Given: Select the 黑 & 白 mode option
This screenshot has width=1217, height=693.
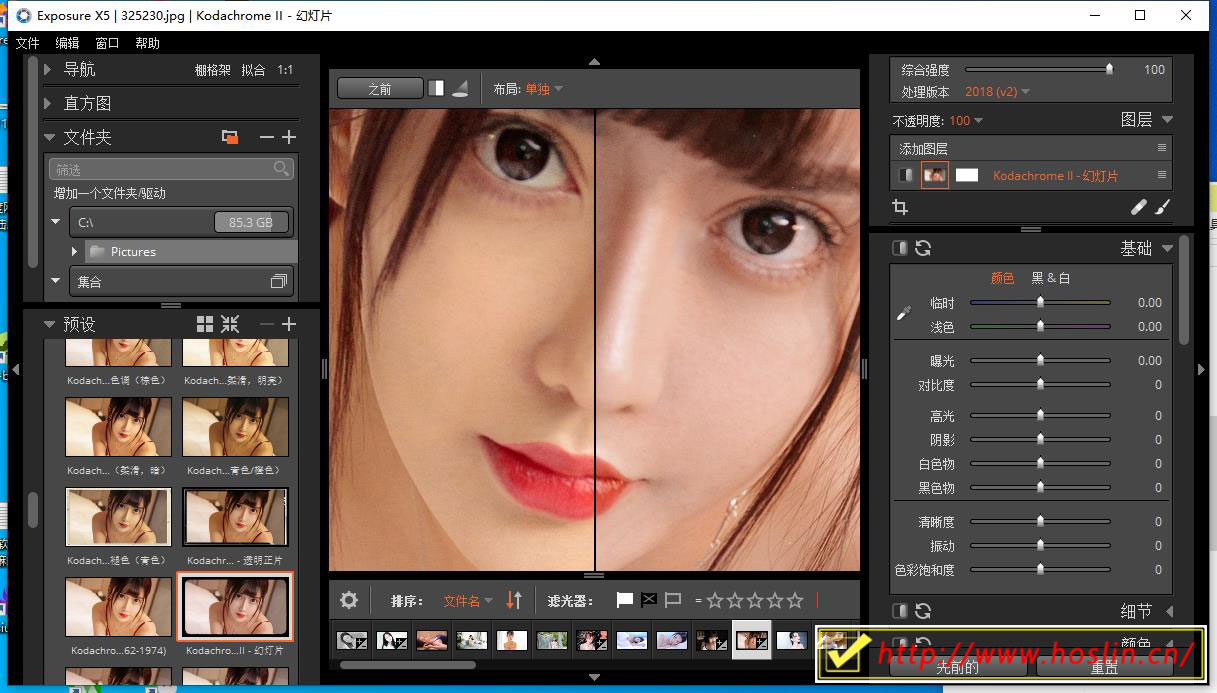Looking at the screenshot, I should pyautogui.click(x=1051, y=278).
